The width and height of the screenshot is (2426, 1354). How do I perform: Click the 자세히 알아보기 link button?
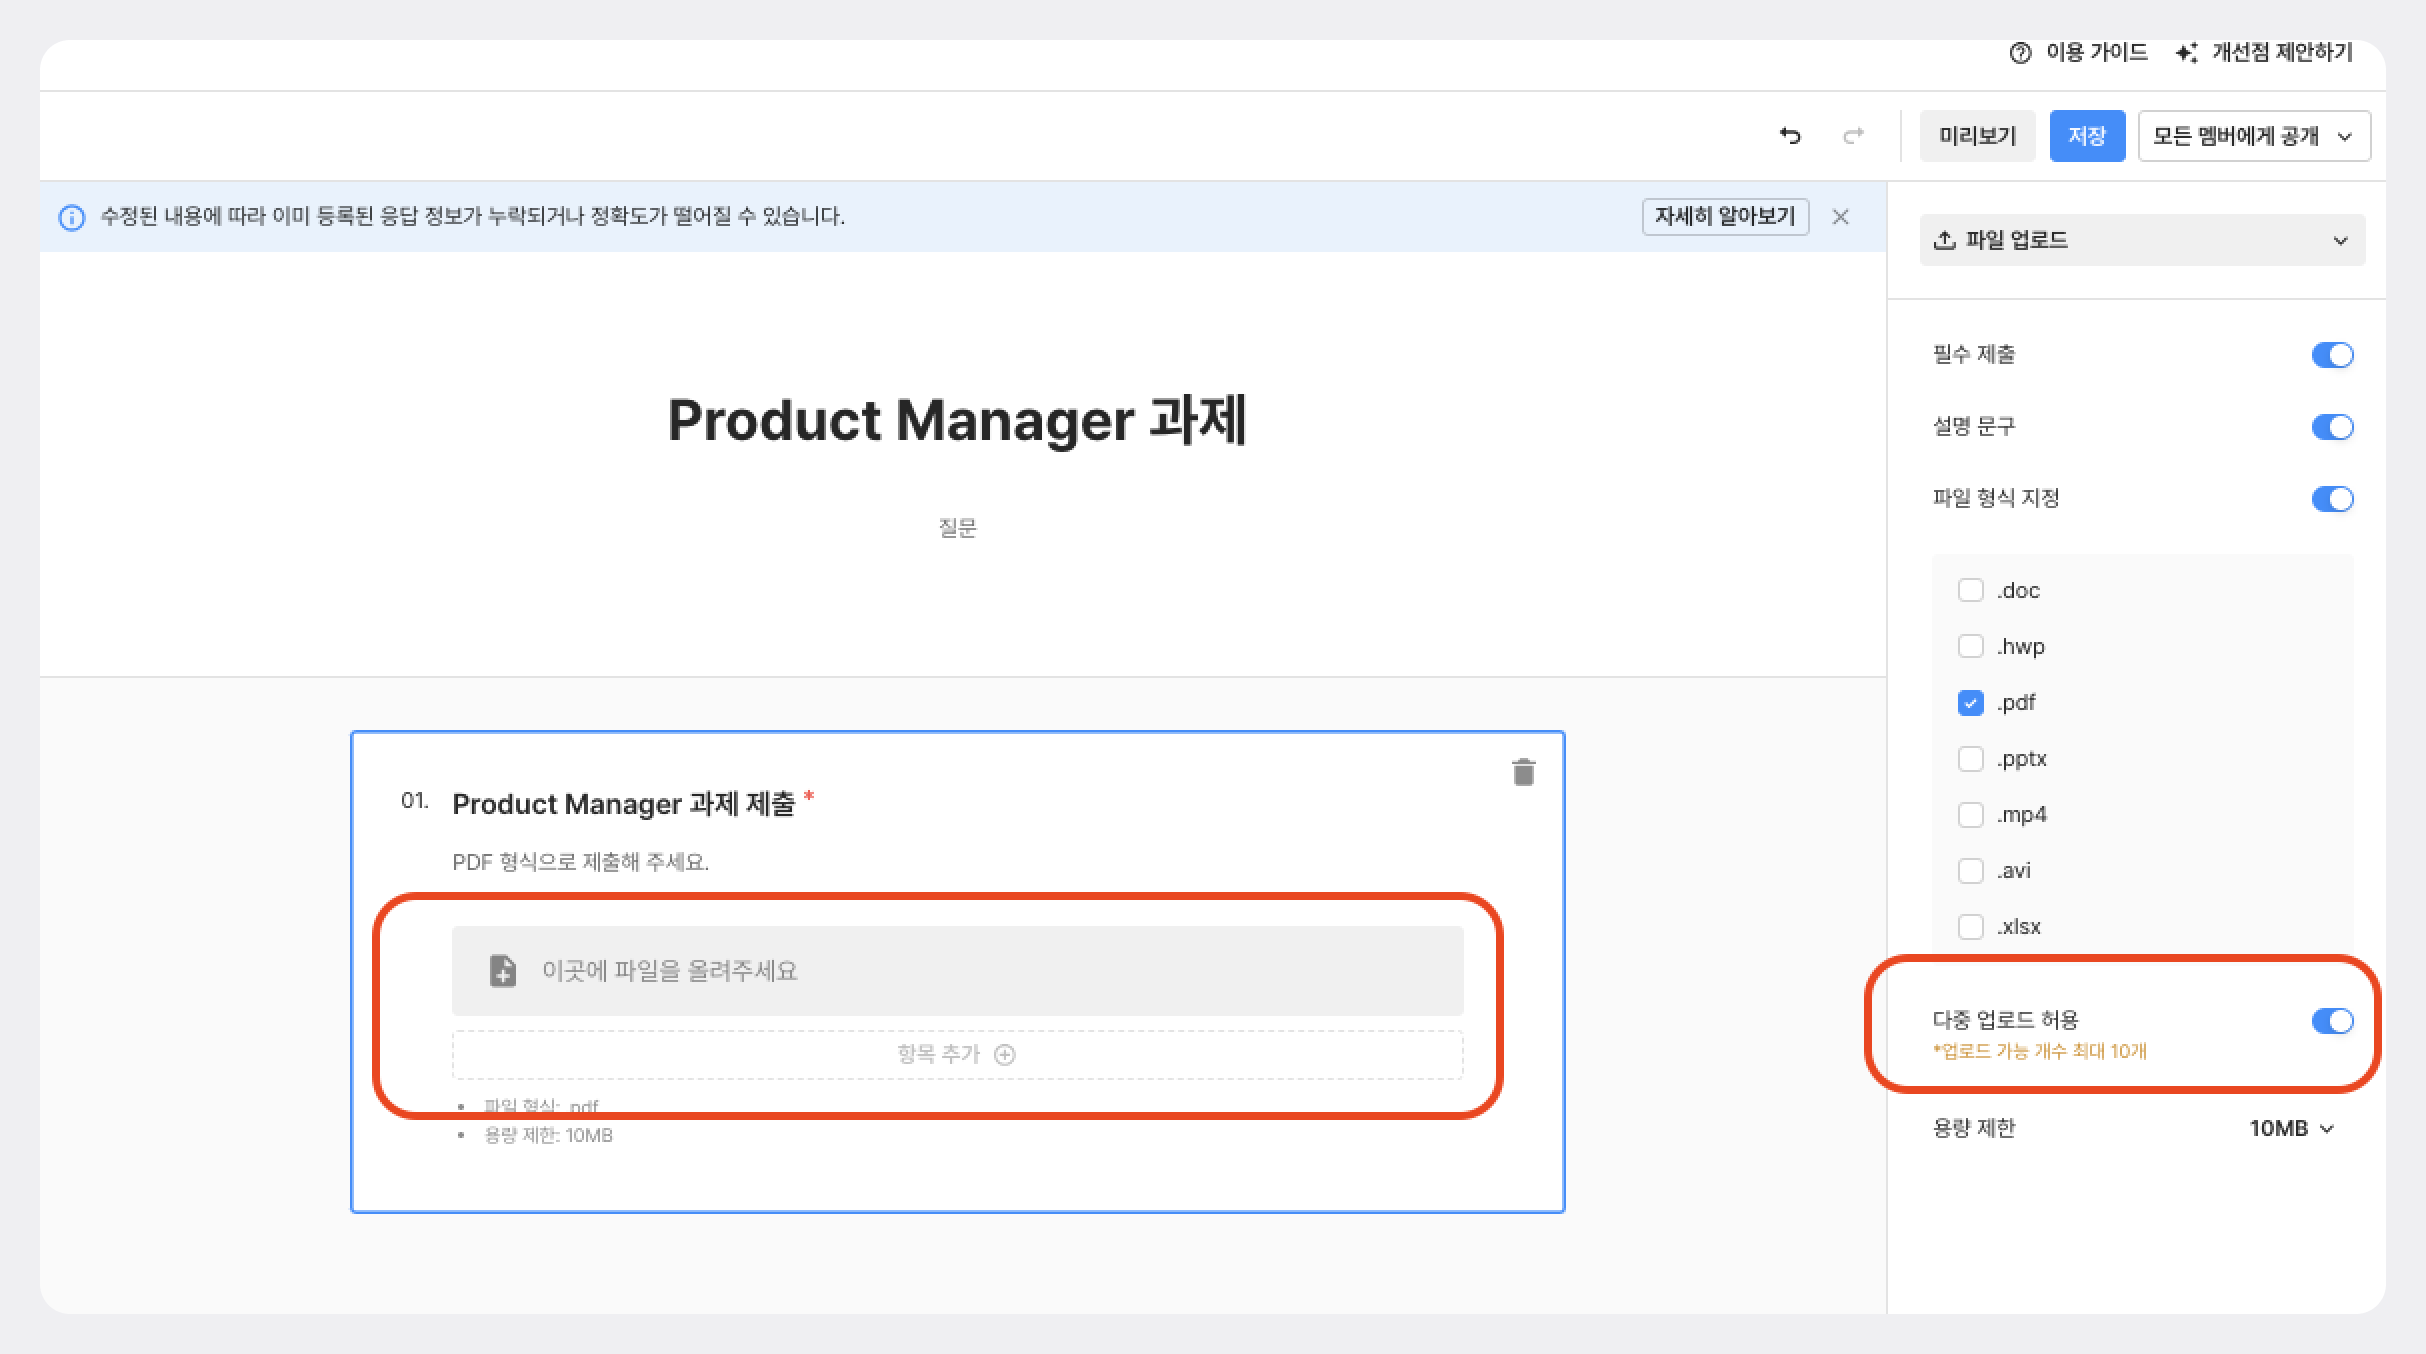pos(1725,217)
